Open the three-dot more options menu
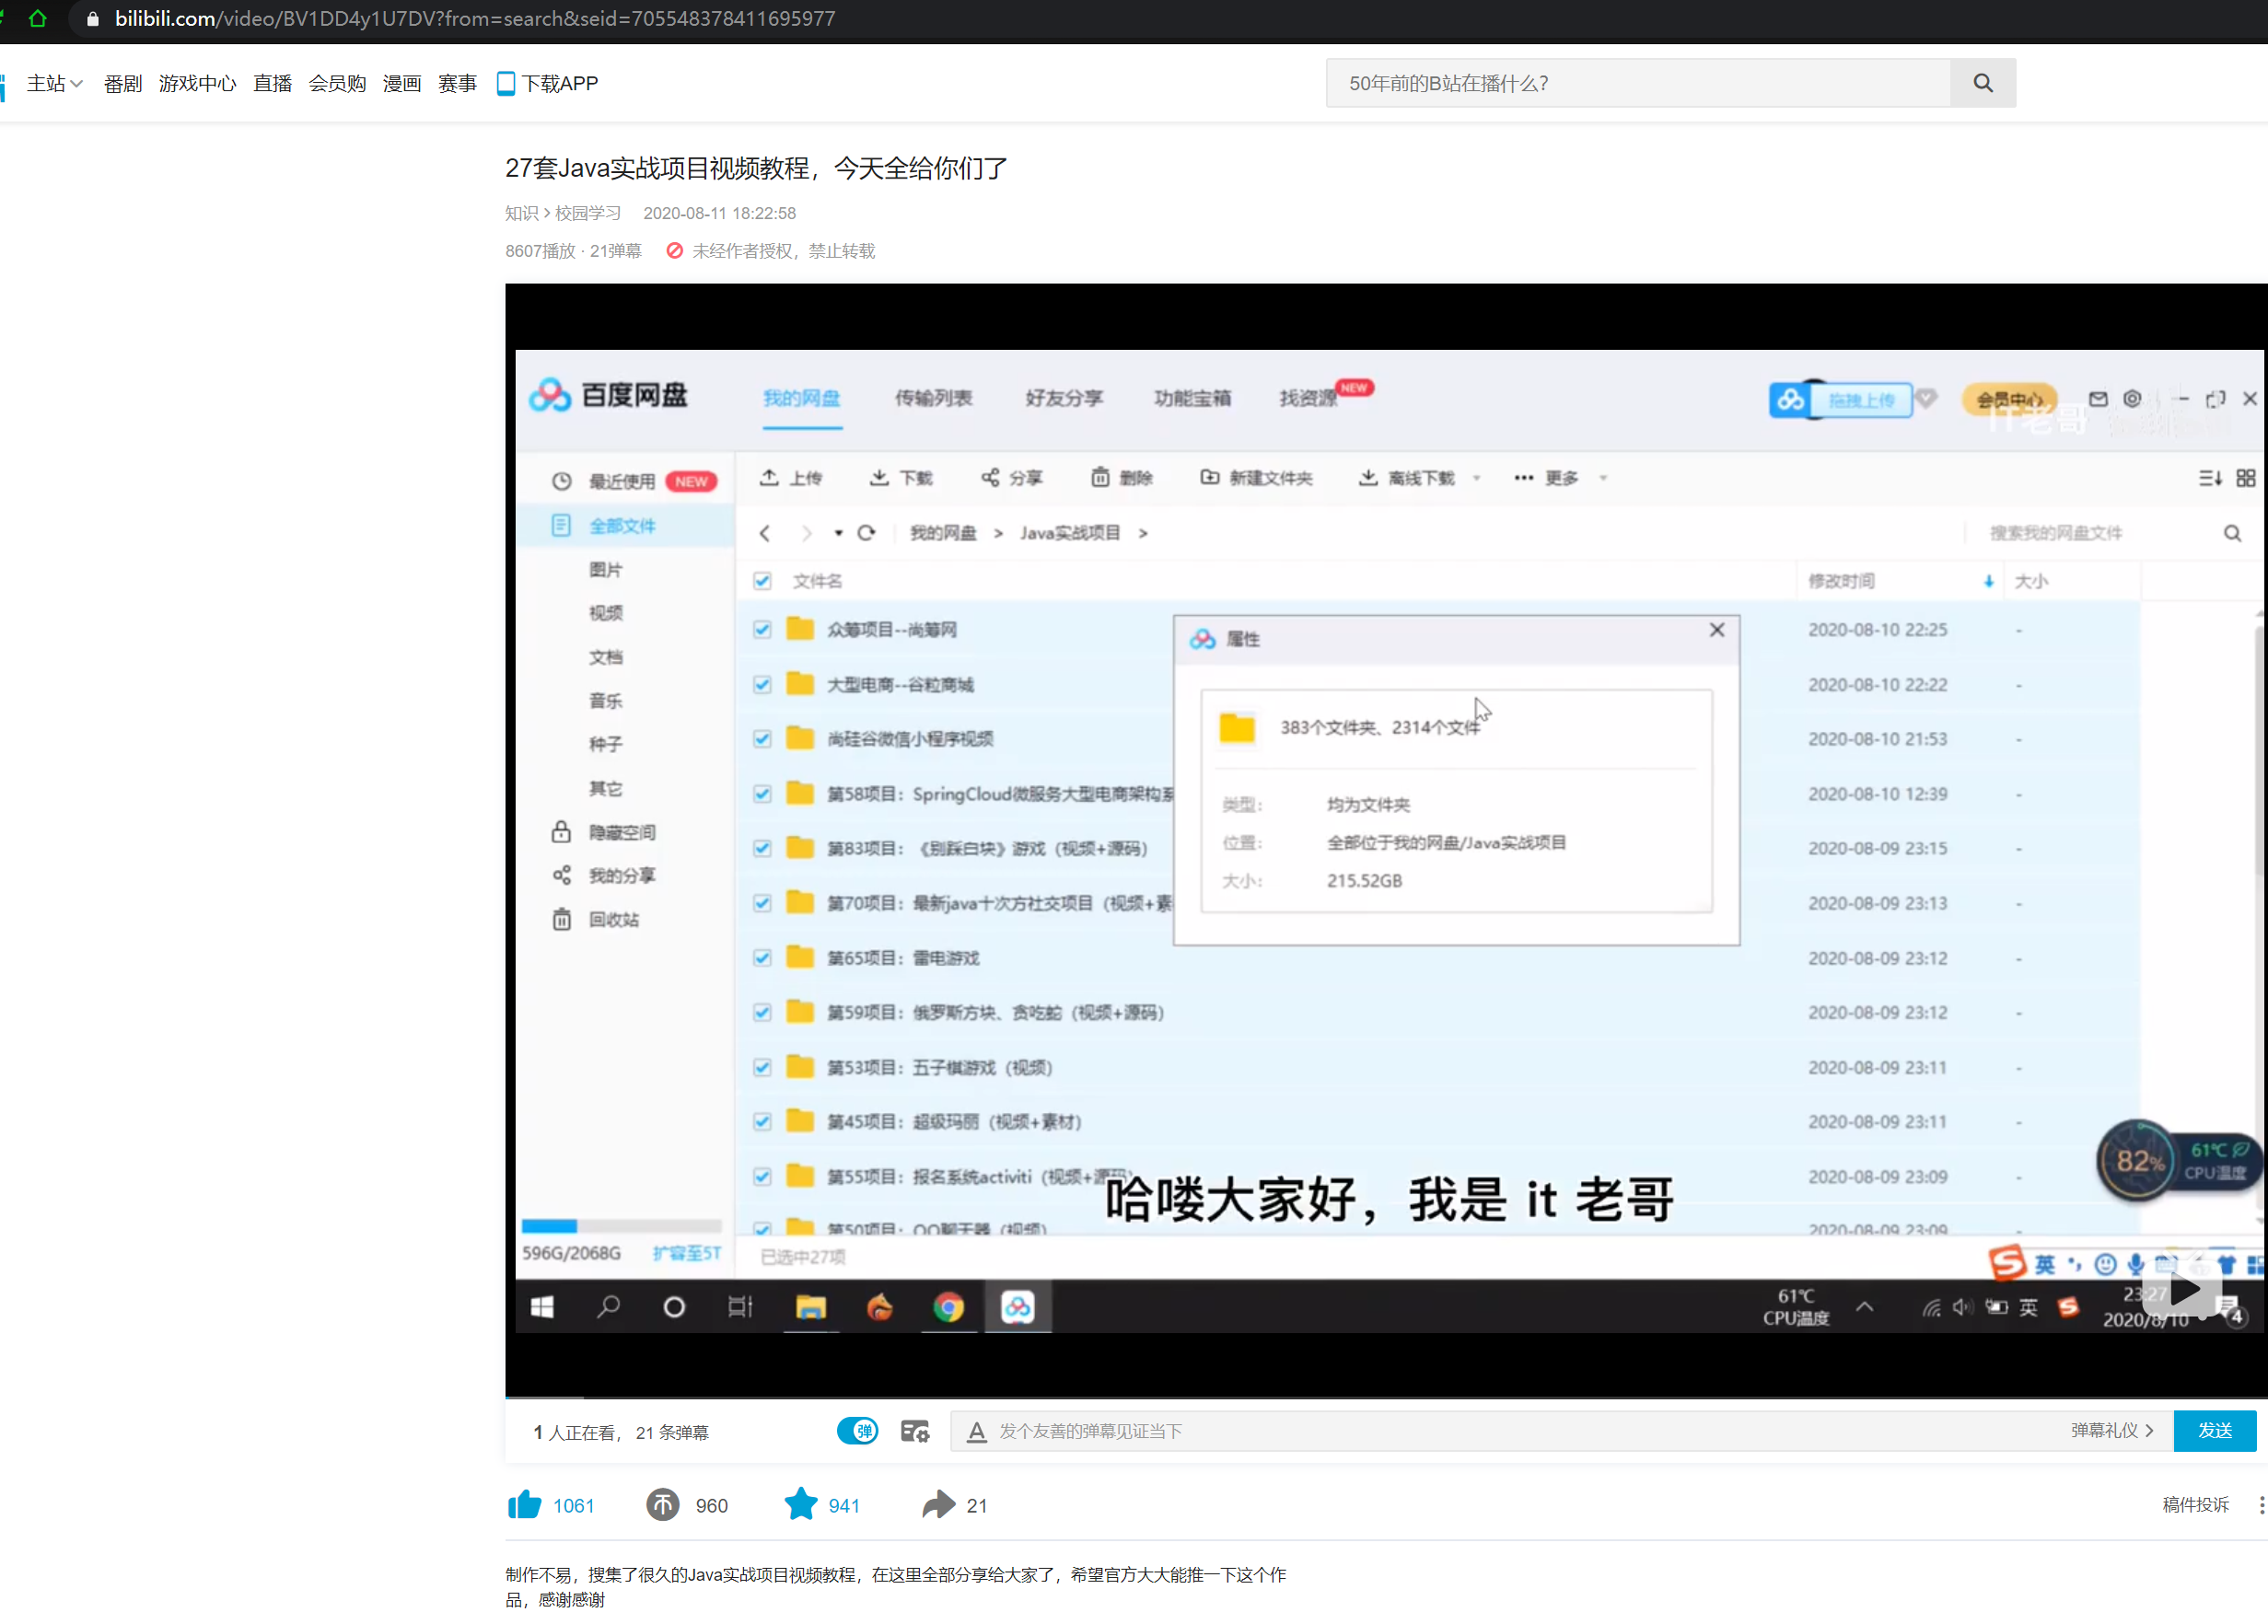2268x1624 pixels. pos(2262,1505)
